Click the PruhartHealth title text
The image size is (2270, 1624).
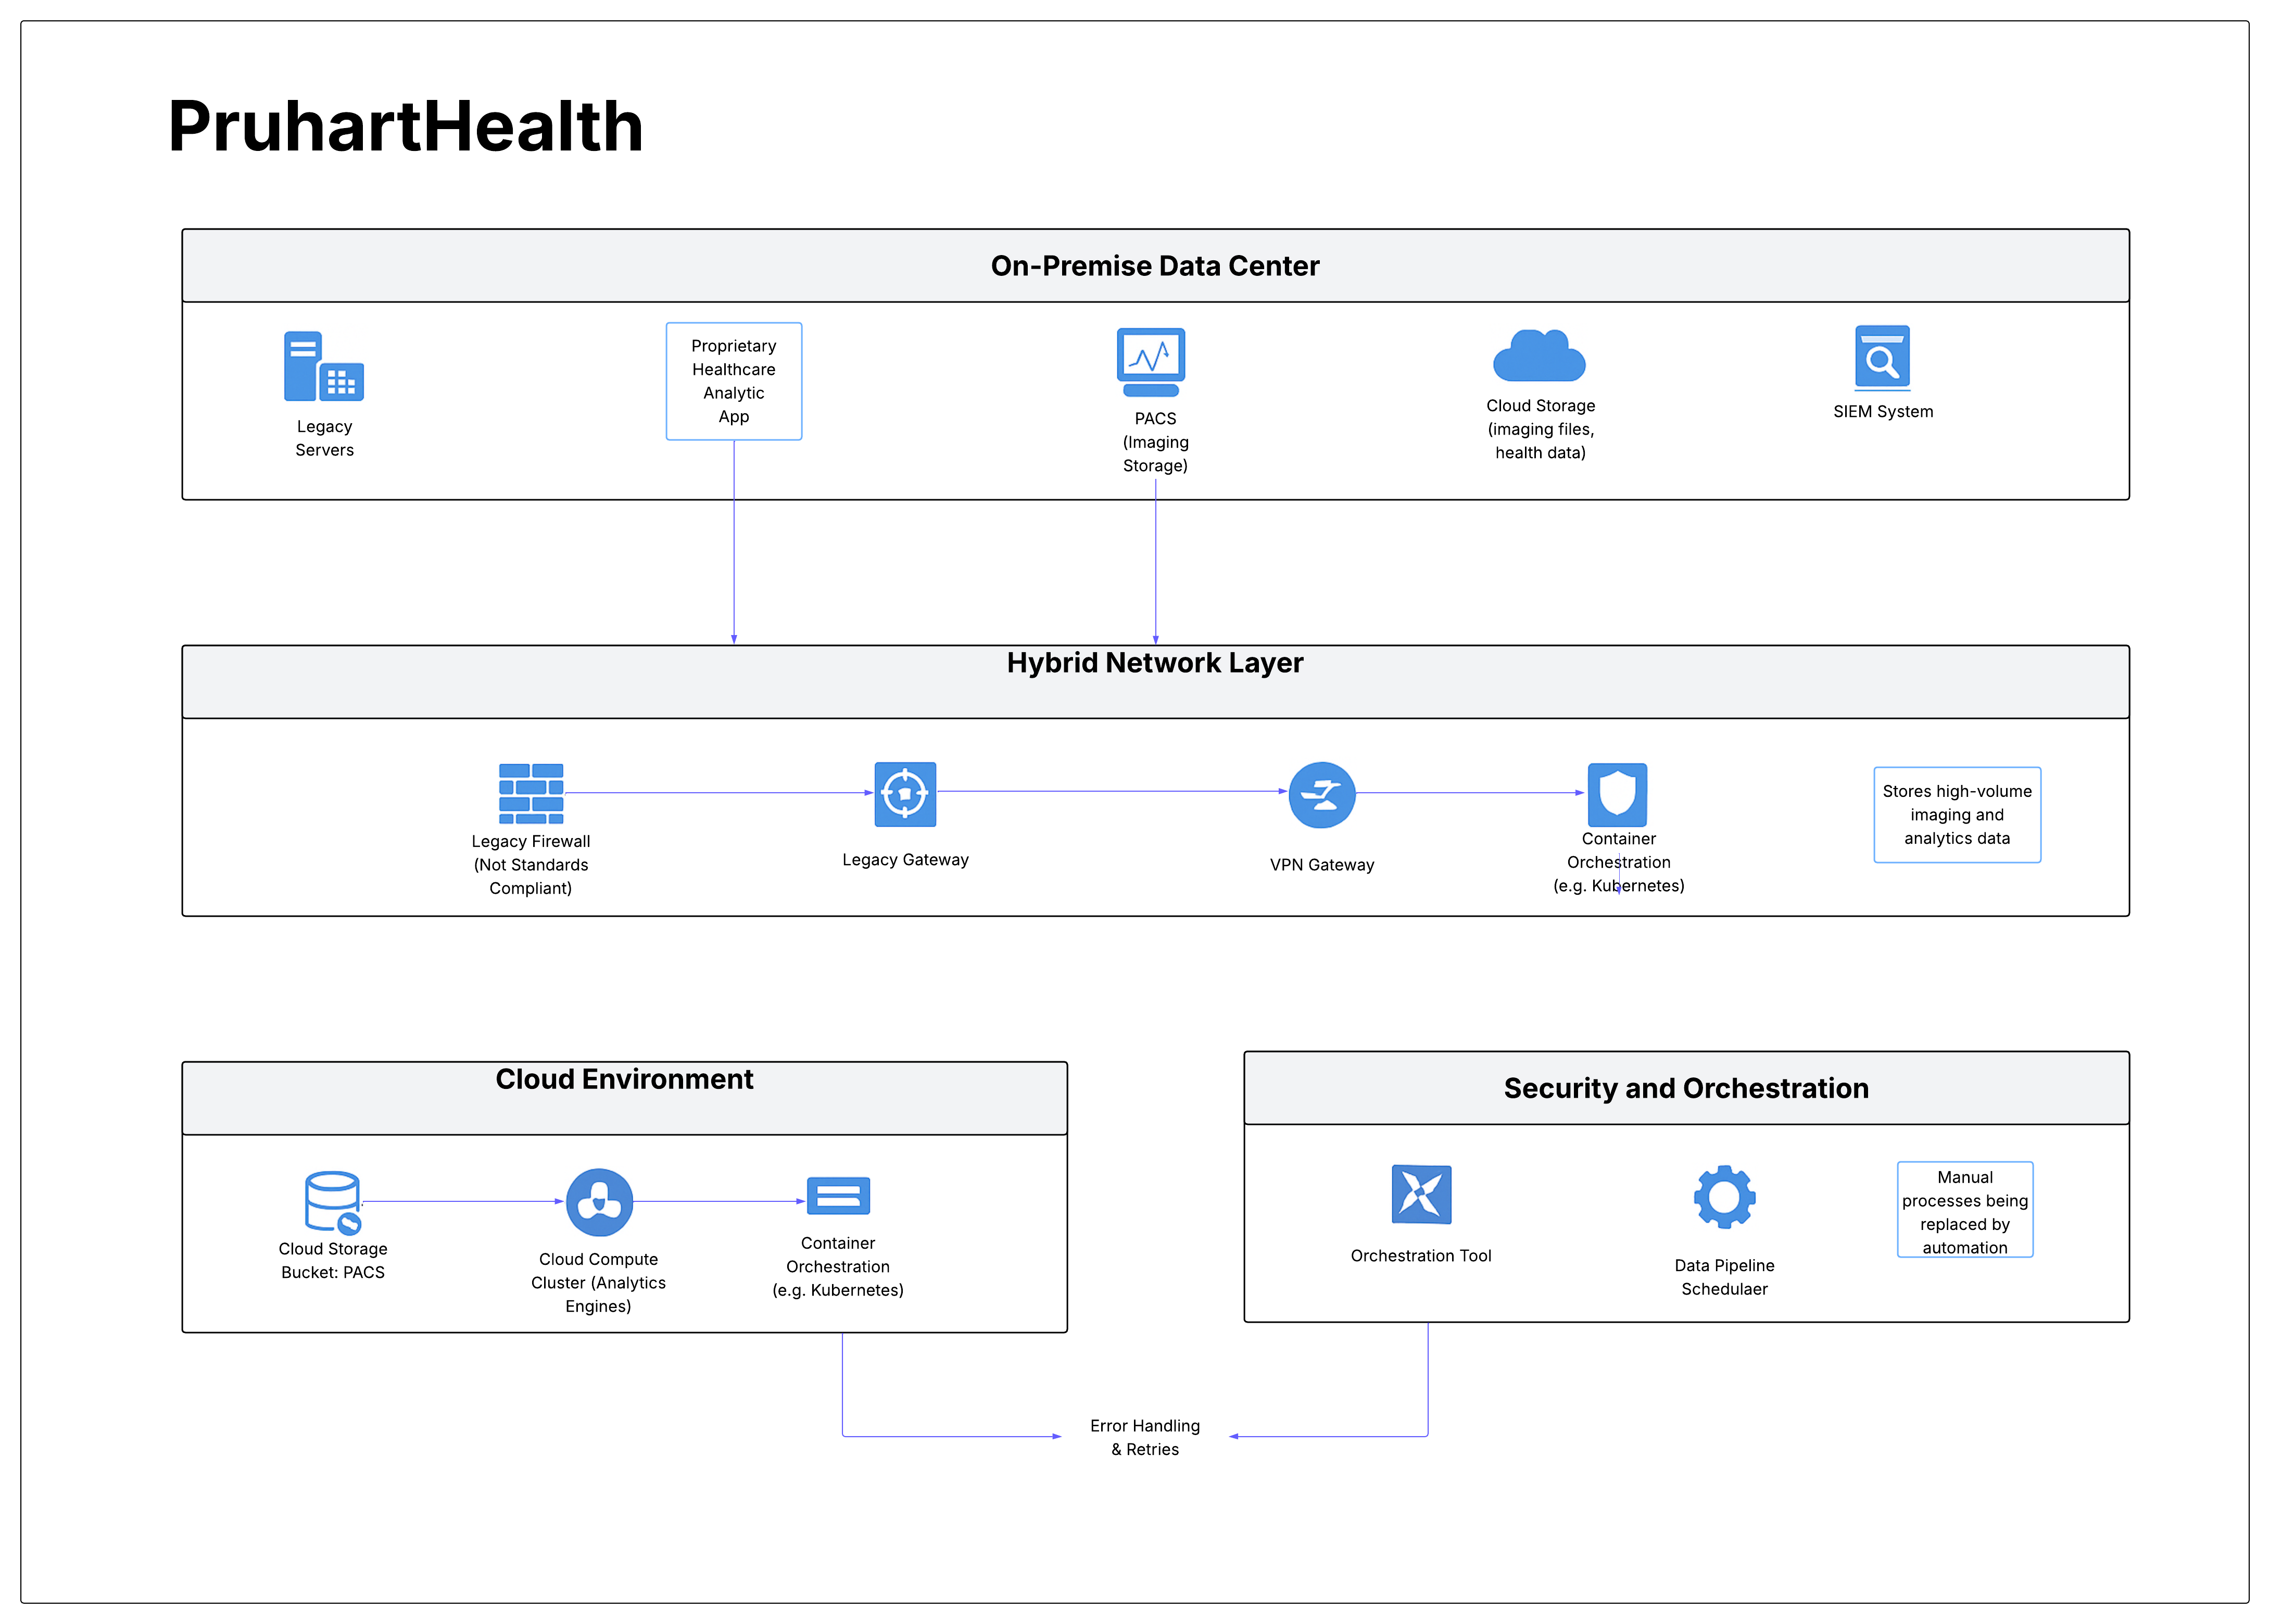[406, 127]
